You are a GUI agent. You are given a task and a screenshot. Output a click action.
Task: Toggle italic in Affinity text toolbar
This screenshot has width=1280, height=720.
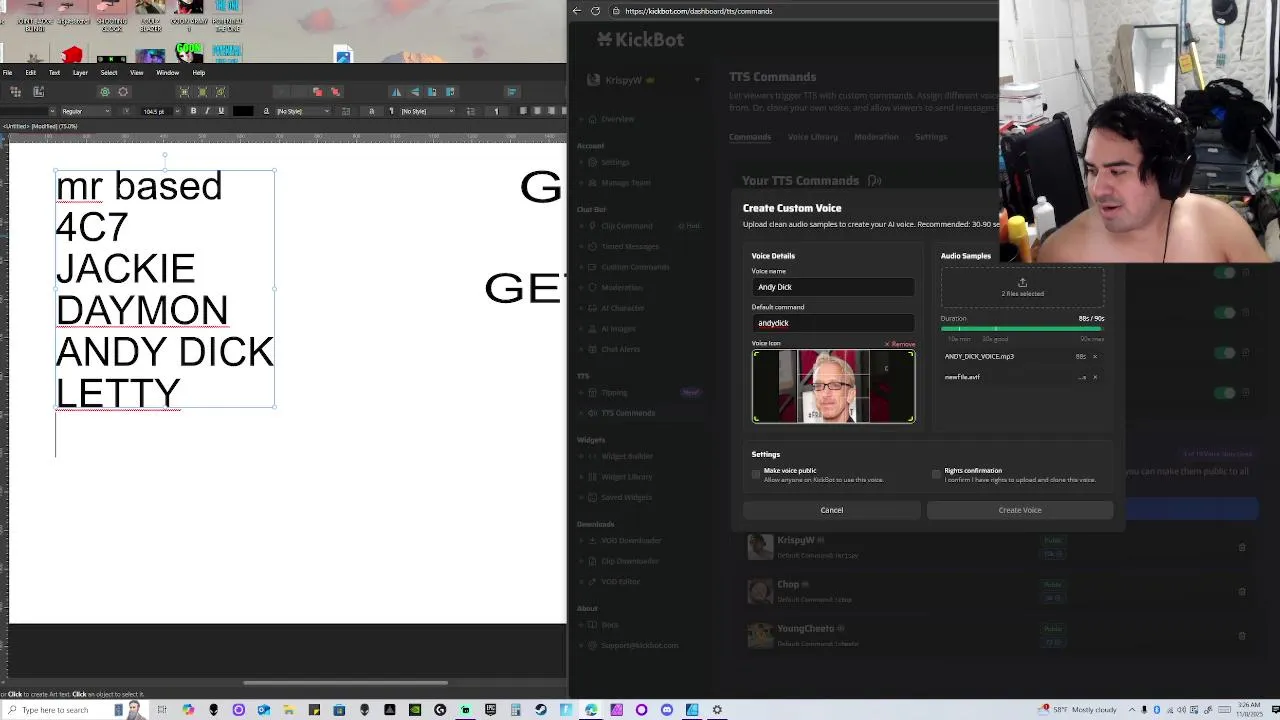pyautogui.click(x=207, y=111)
